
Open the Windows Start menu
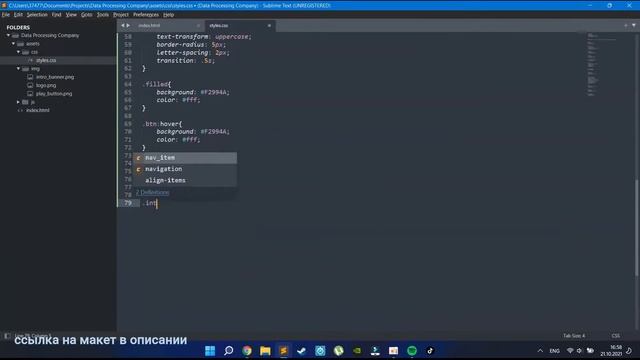click(210, 351)
